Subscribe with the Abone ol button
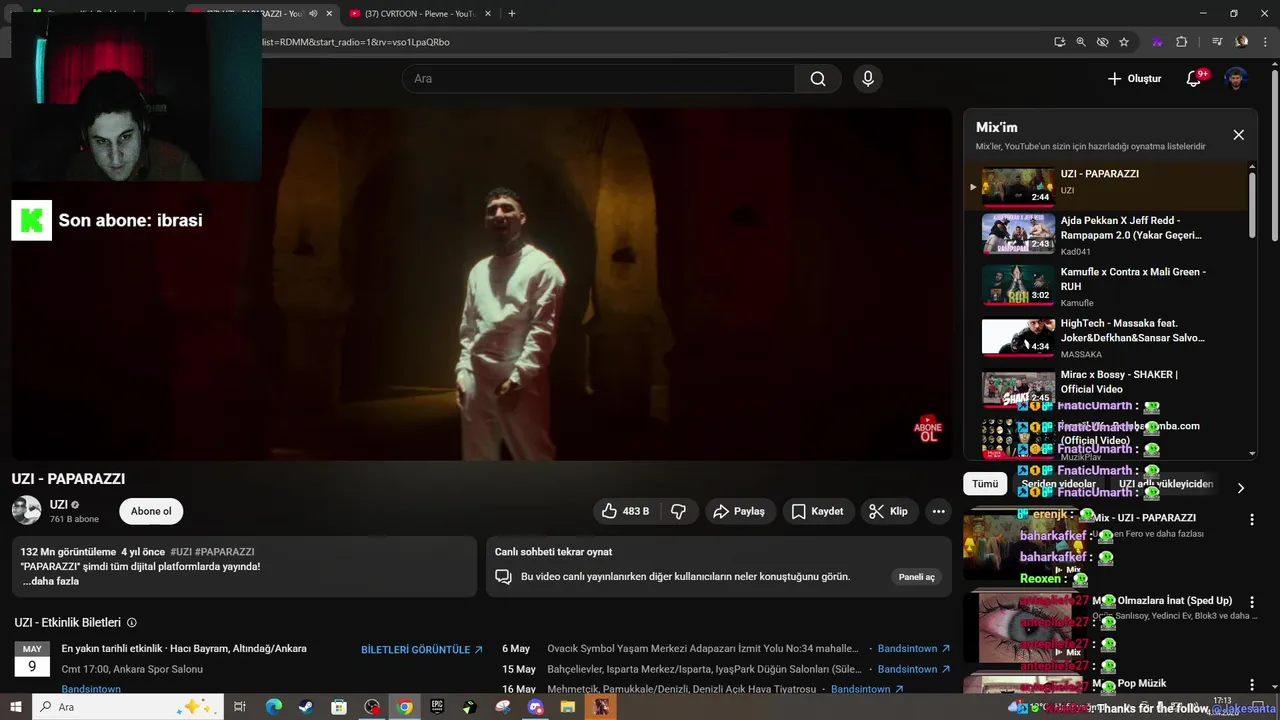Image resolution: width=1280 pixels, height=720 pixels. coord(151,511)
